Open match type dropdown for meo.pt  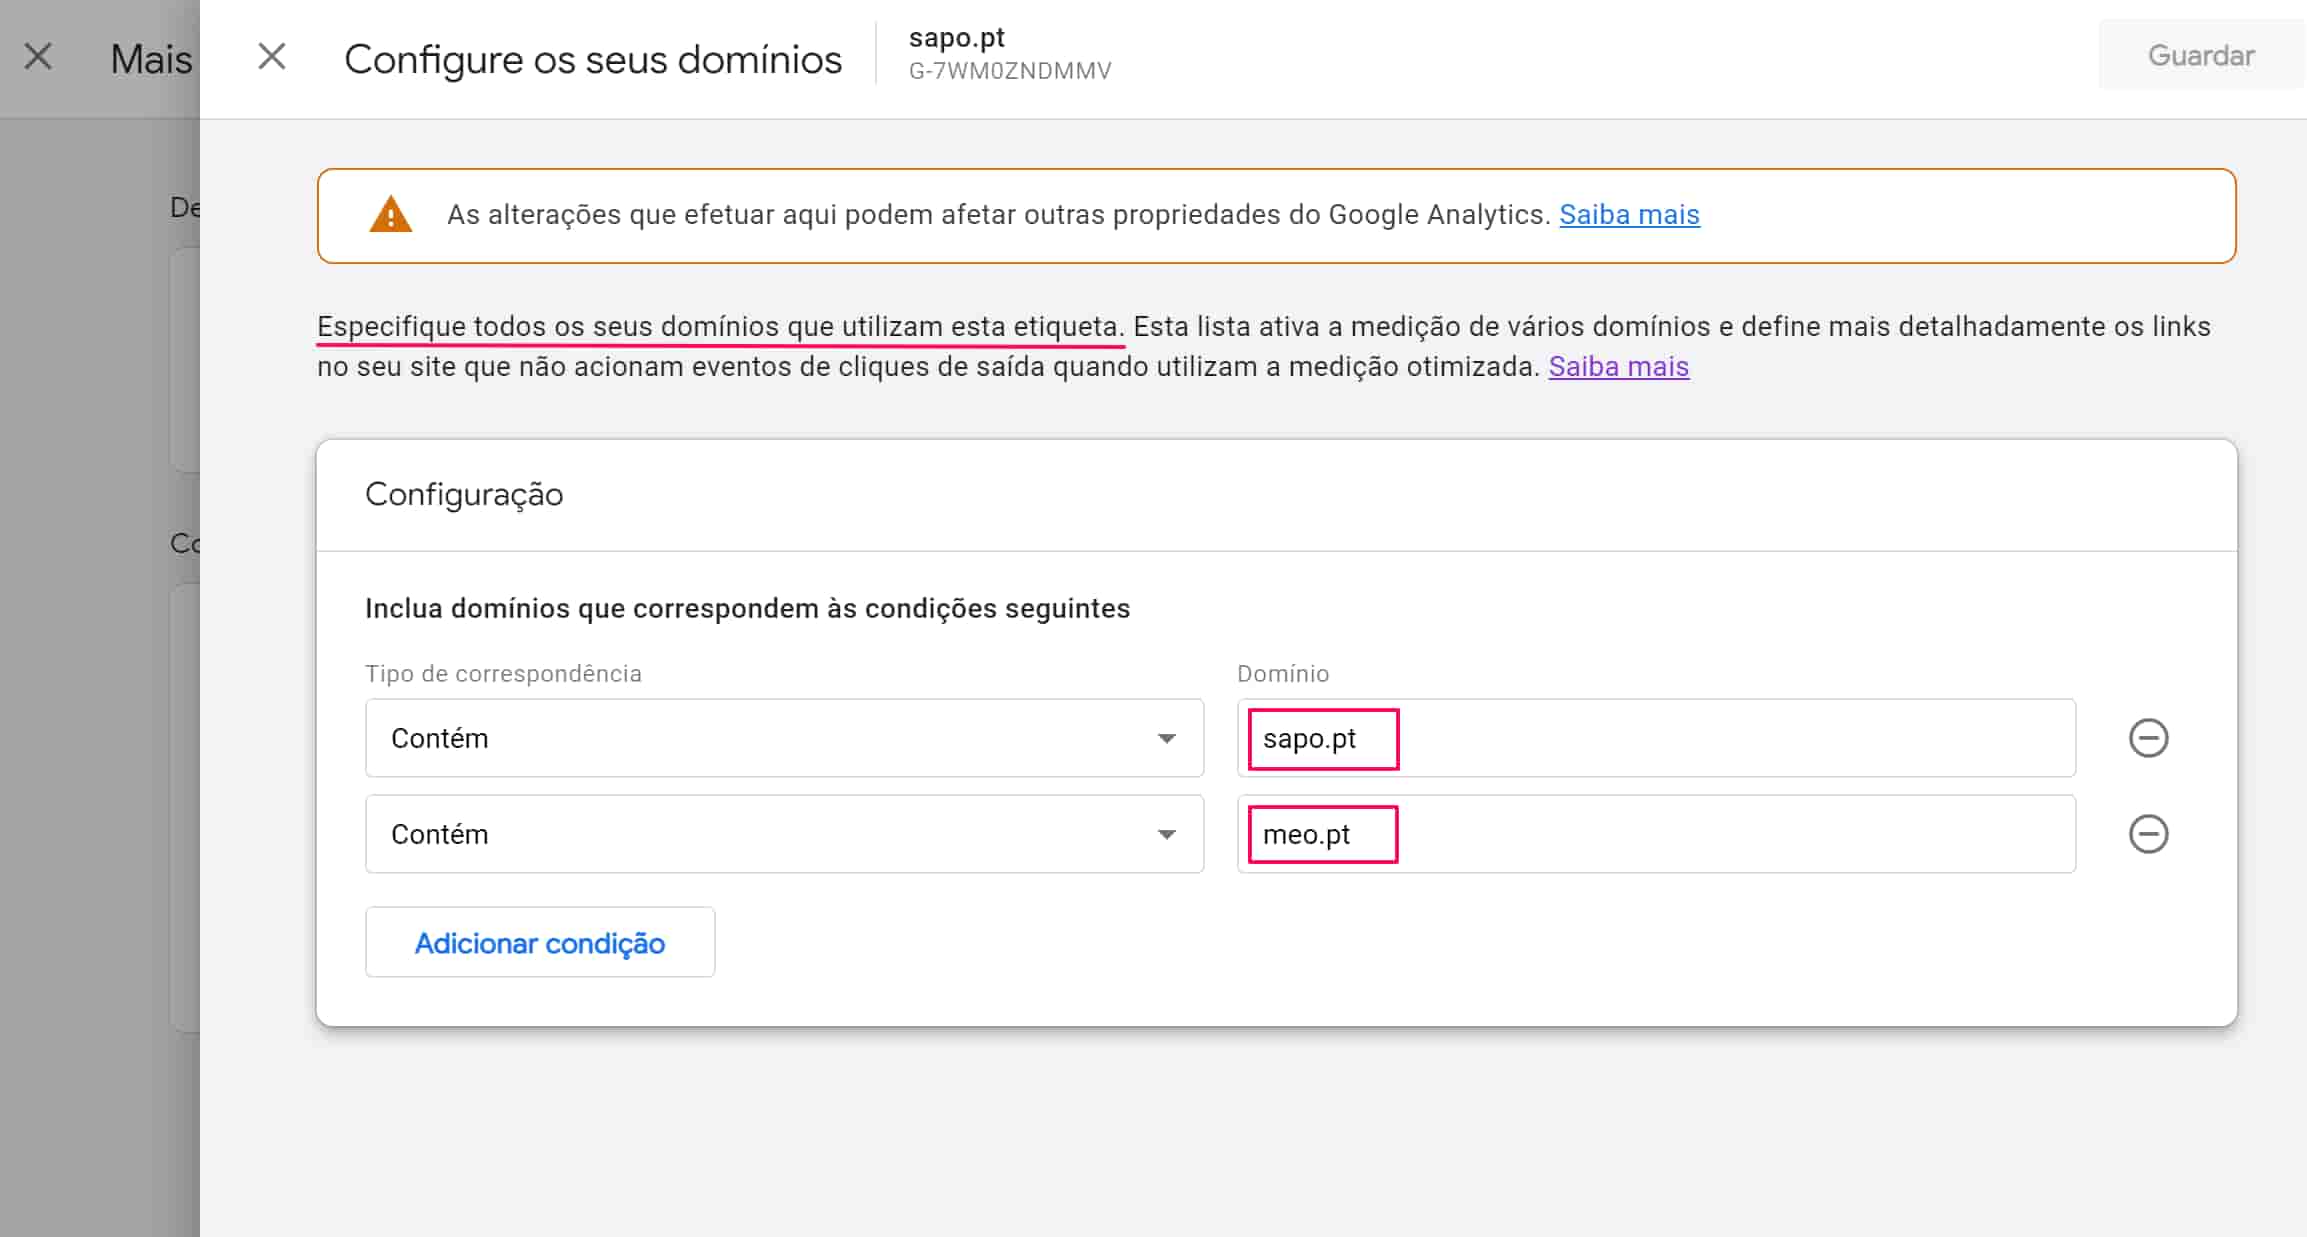[785, 834]
